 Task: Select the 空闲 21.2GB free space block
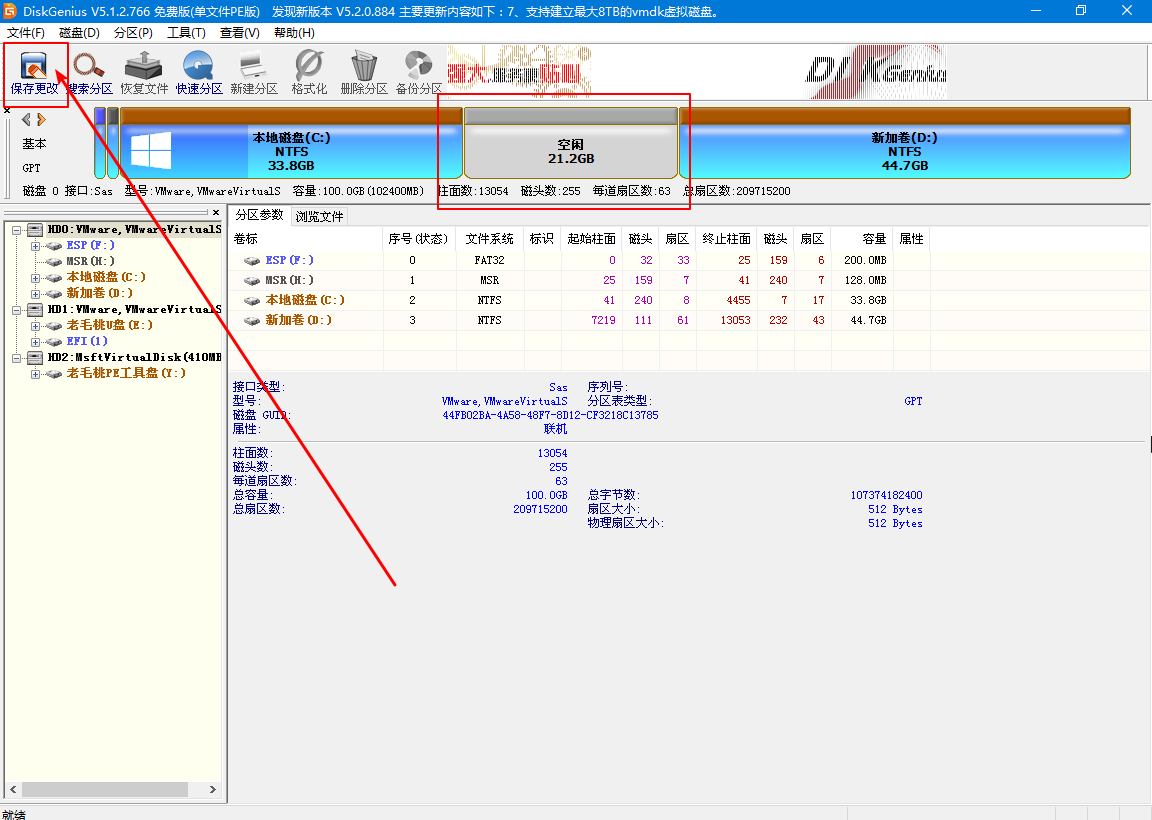[x=571, y=143]
